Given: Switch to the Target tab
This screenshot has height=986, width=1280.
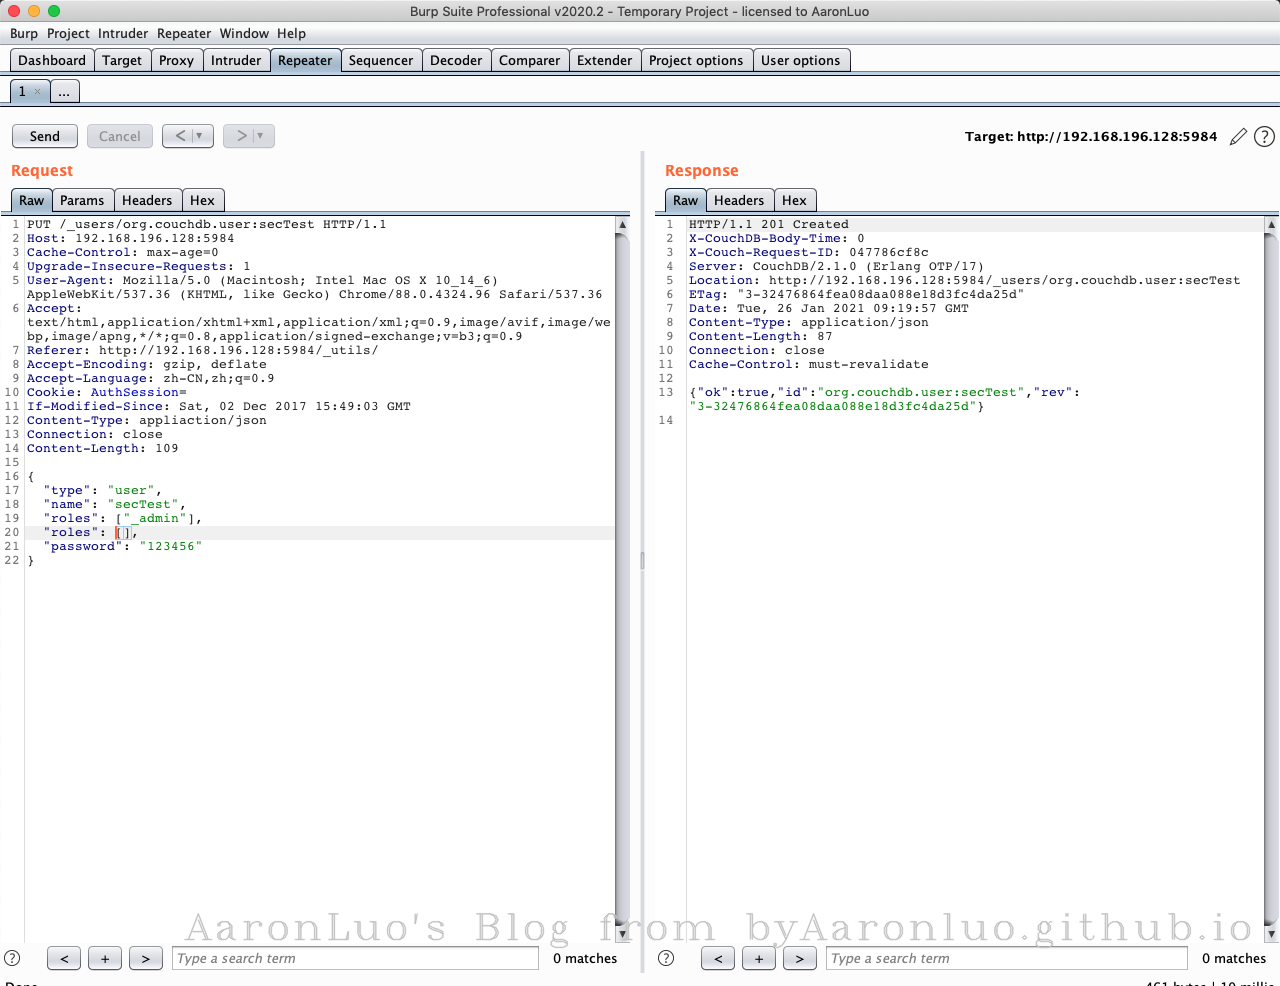Looking at the screenshot, I should 122,60.
